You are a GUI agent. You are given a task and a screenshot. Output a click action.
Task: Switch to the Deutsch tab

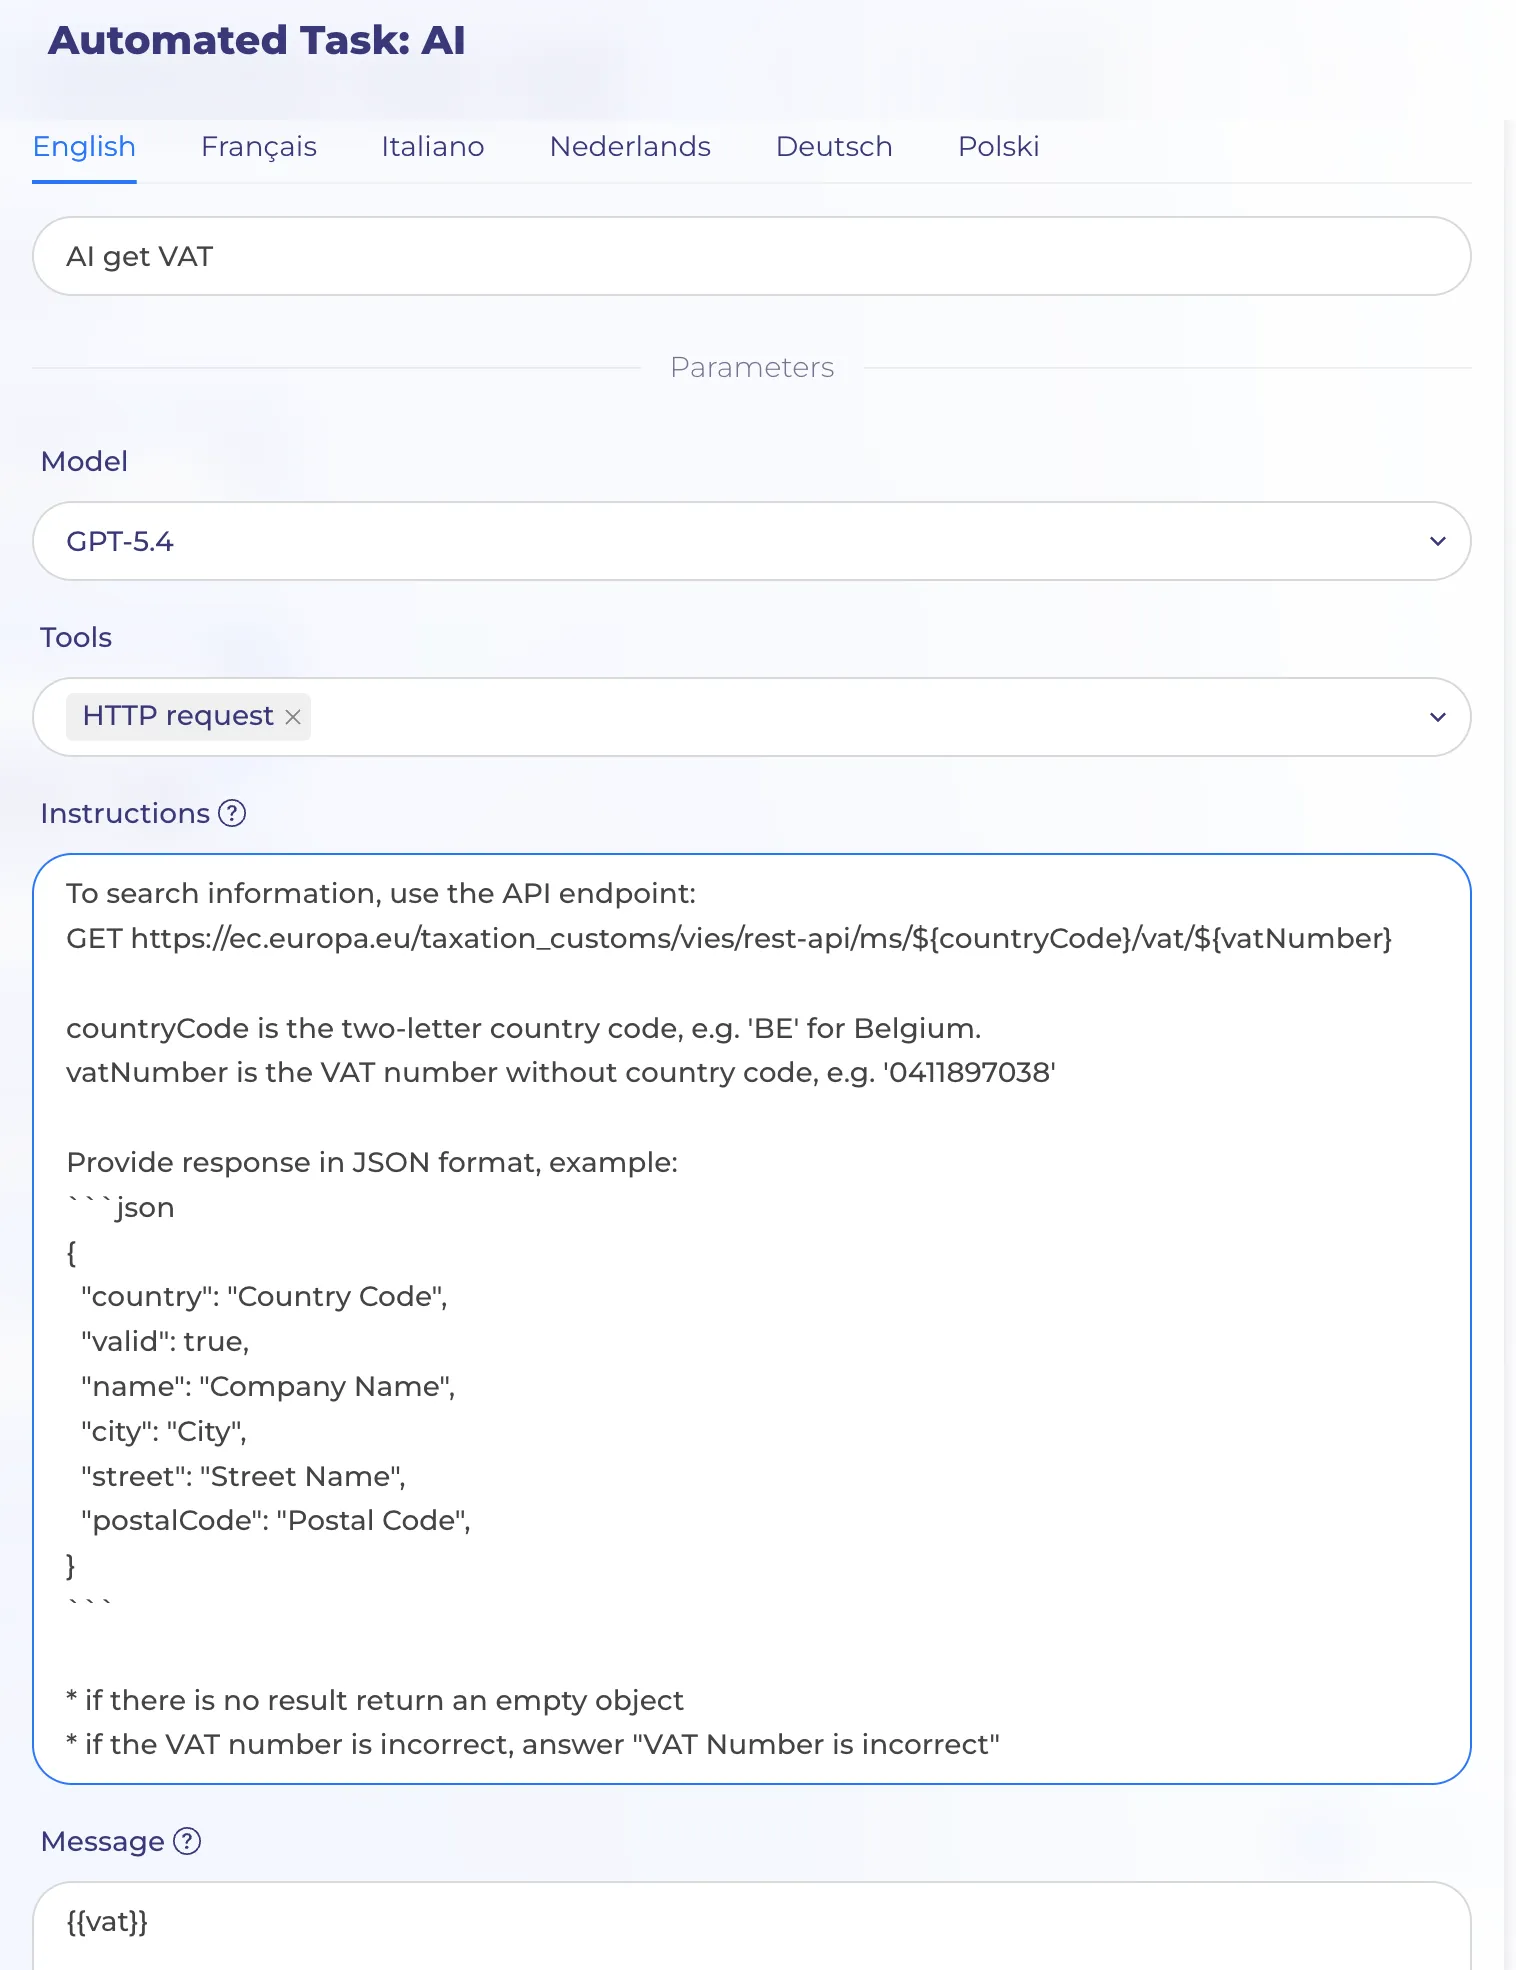(834, 147)
